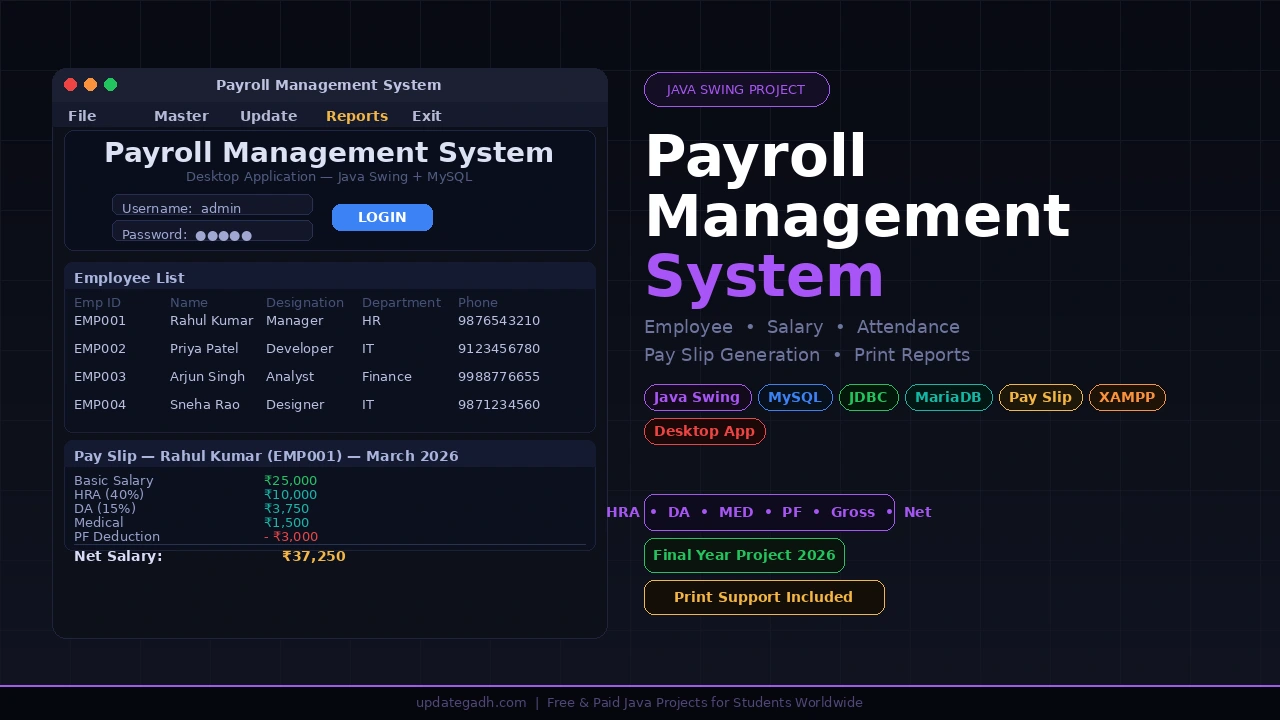Select Rahul Kumar's row in Employee List
The height and width of the screenshot is (720, 1280).
pos(300,320)
